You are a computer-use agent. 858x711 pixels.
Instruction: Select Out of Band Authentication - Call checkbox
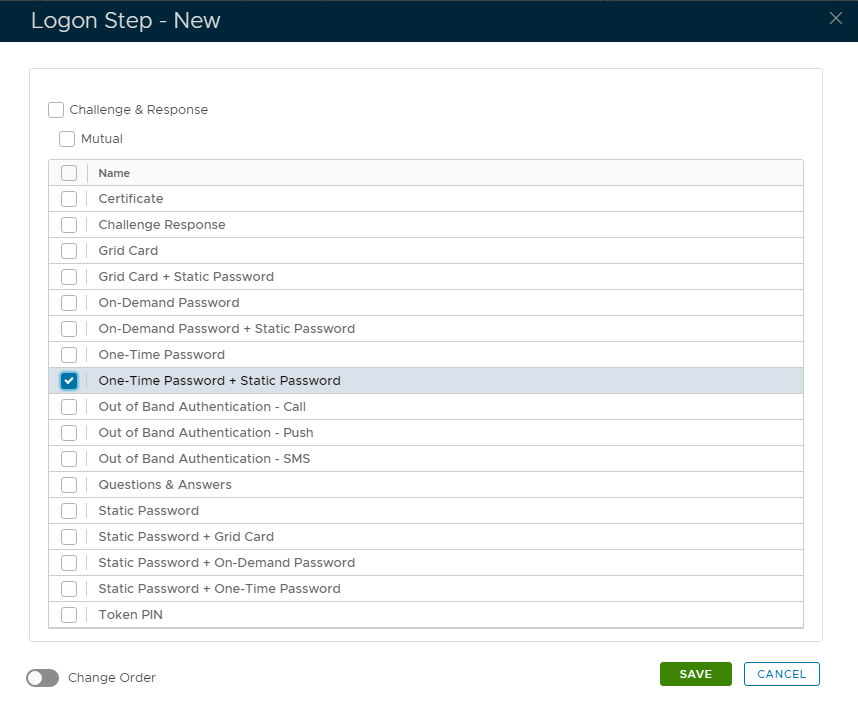point(69,407)
